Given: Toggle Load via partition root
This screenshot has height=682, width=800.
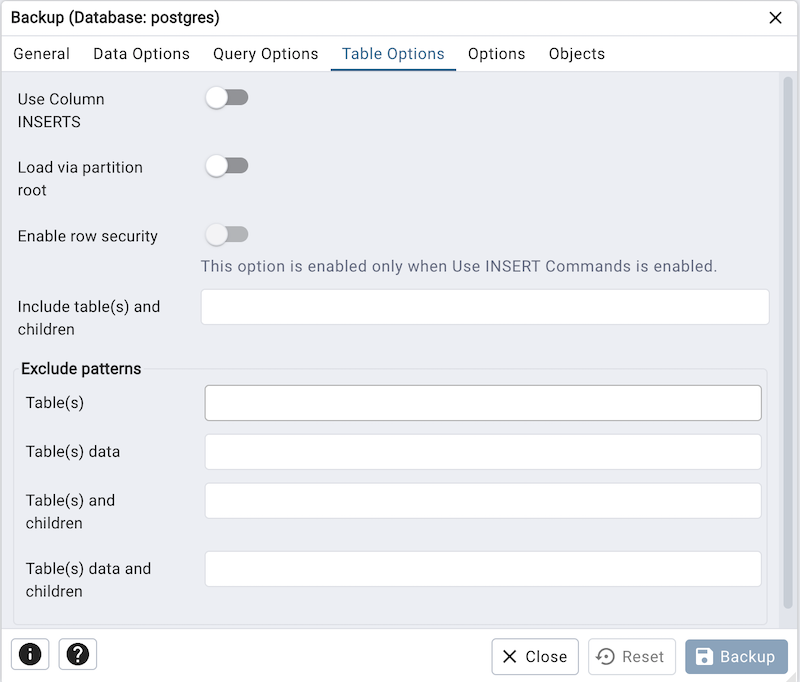Looking at the screenshot, I should [x=227, y=165].
